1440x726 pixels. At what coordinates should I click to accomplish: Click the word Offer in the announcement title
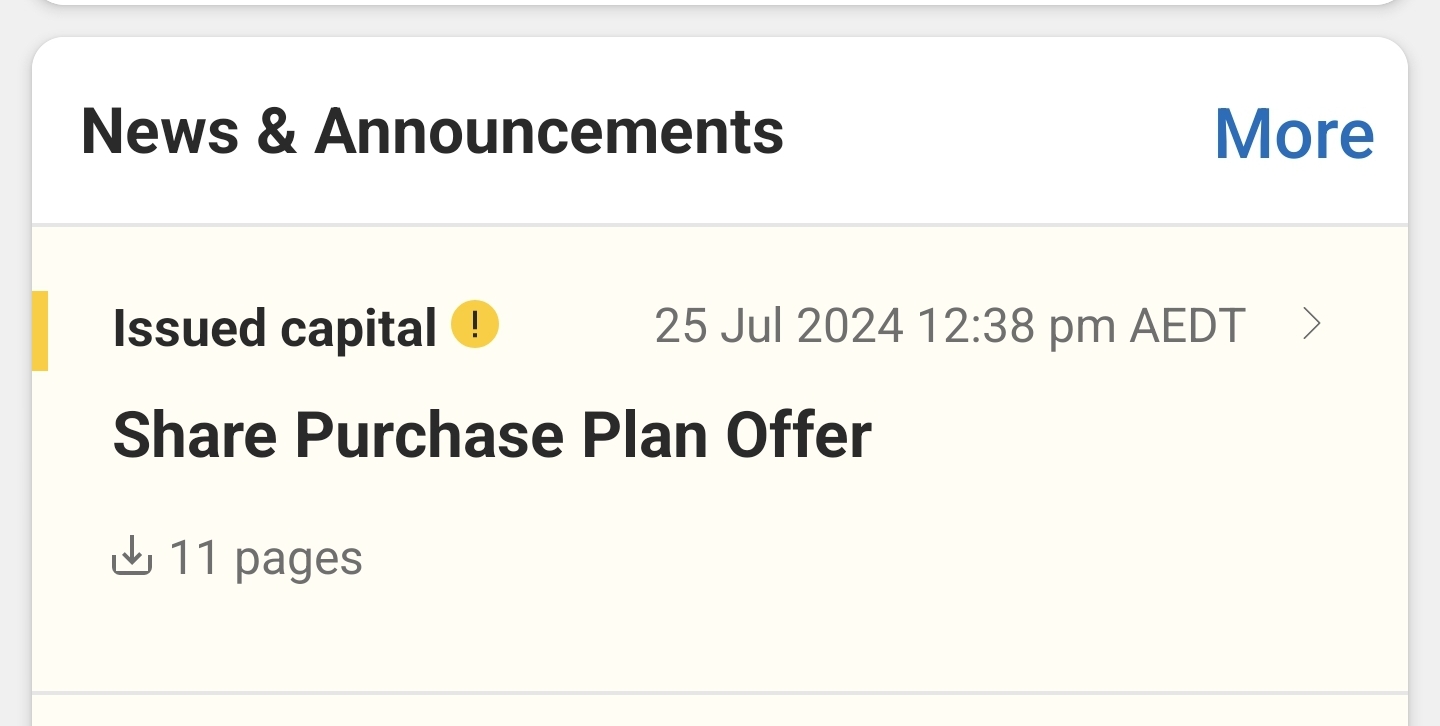coord(799,436)
